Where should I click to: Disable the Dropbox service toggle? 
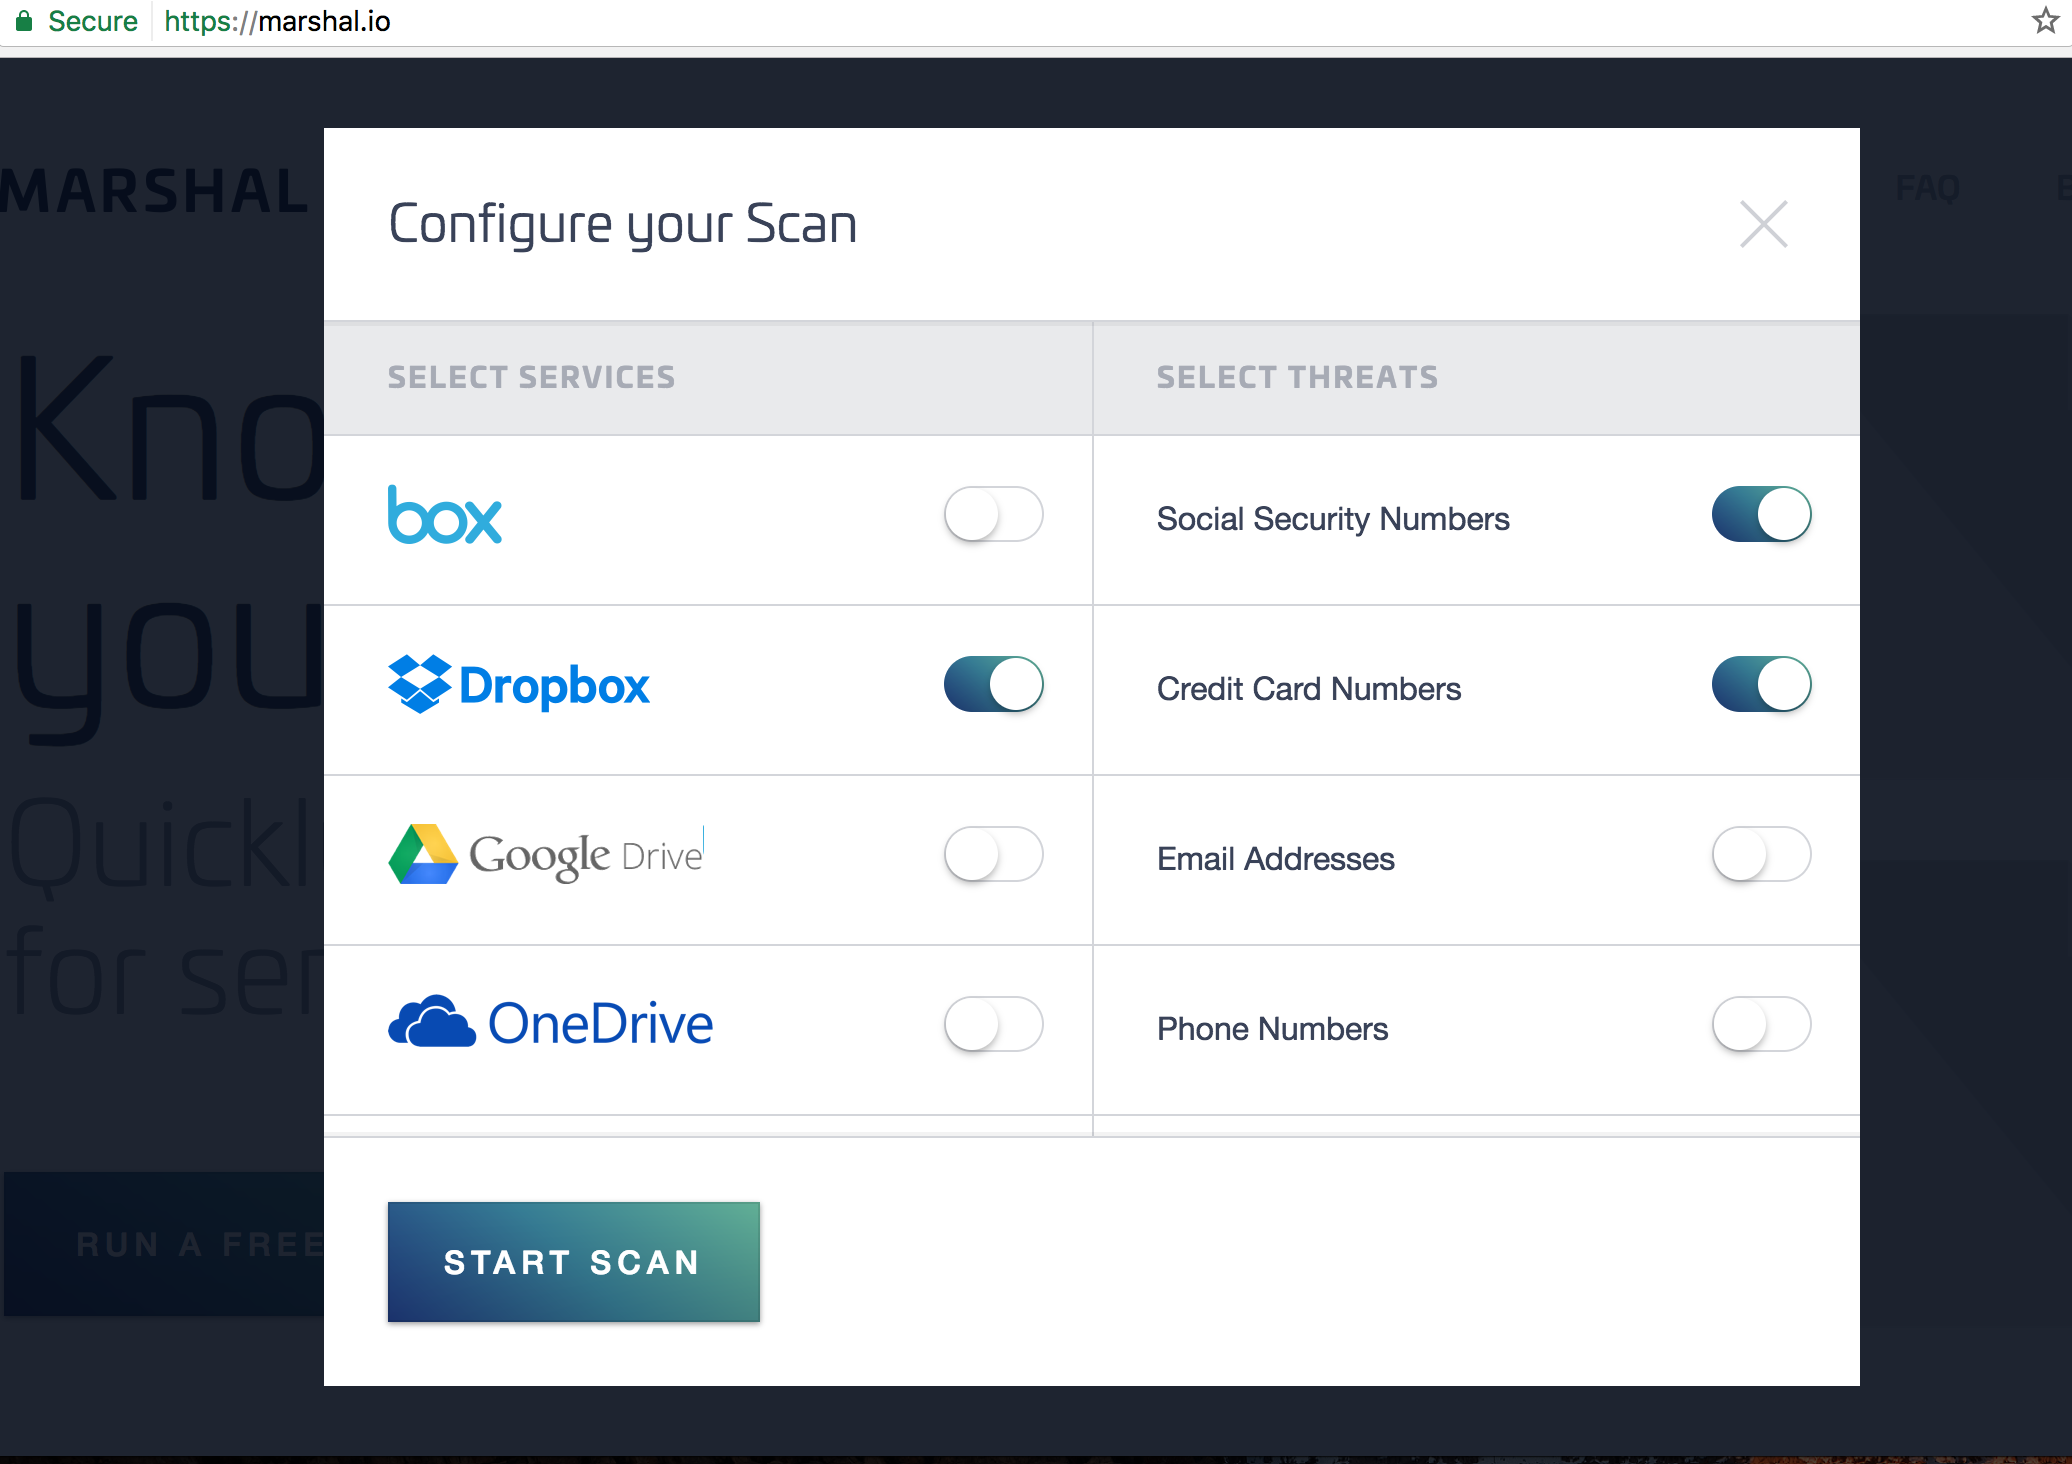(x=993, y=684)
